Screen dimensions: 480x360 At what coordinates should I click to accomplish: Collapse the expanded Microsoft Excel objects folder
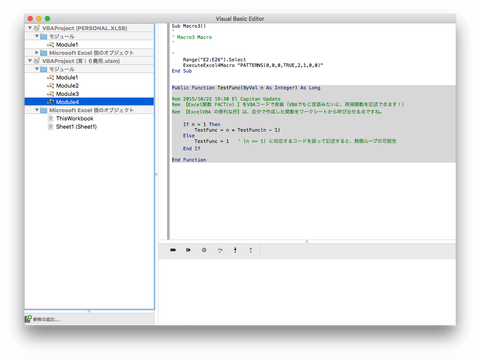pos(37,110)
